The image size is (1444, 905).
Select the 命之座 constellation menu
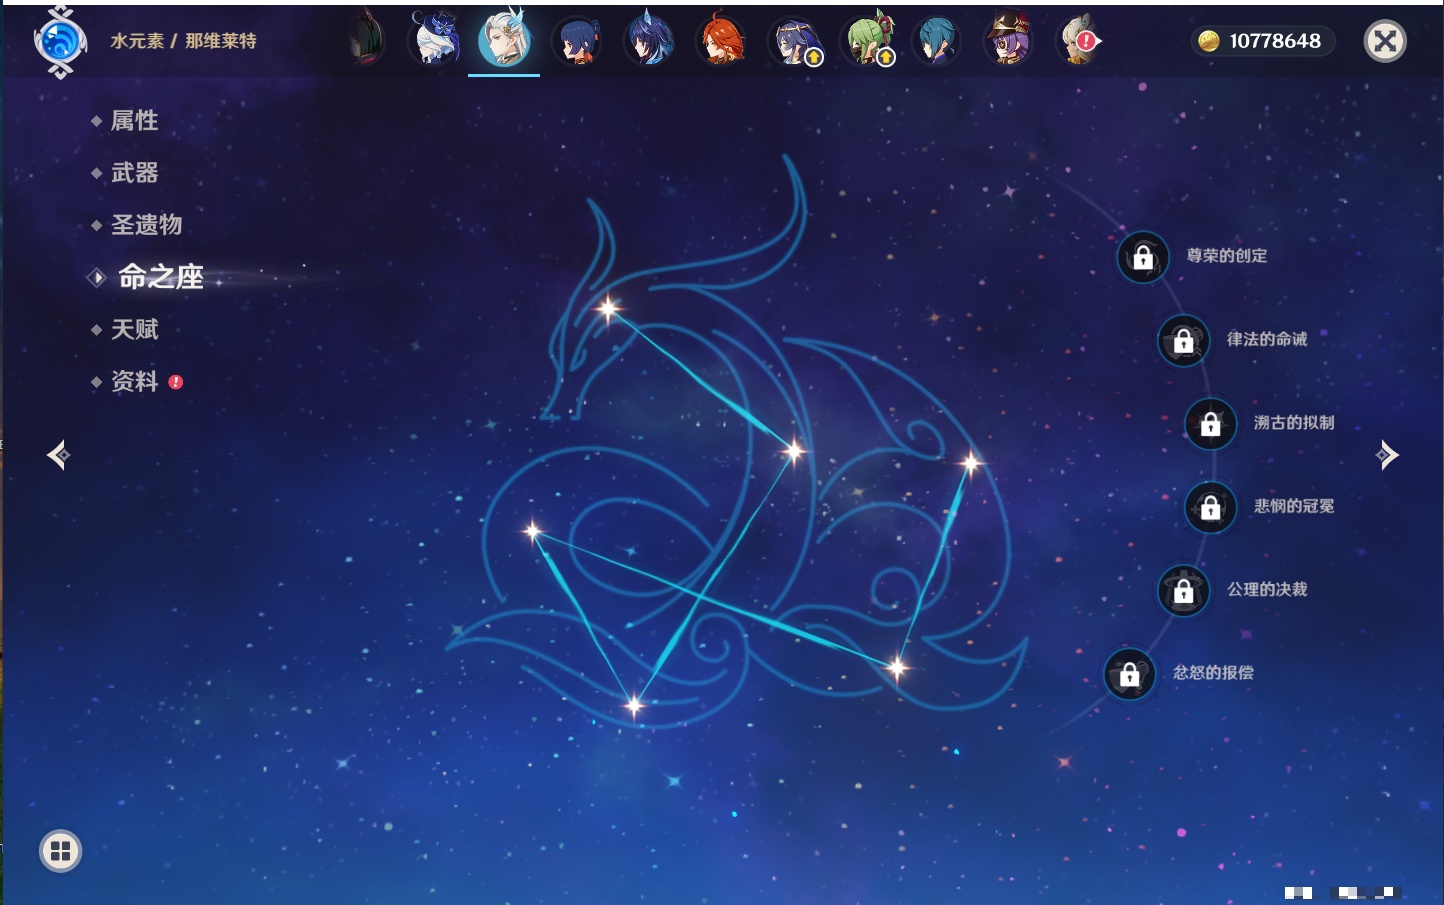(160, 277)
